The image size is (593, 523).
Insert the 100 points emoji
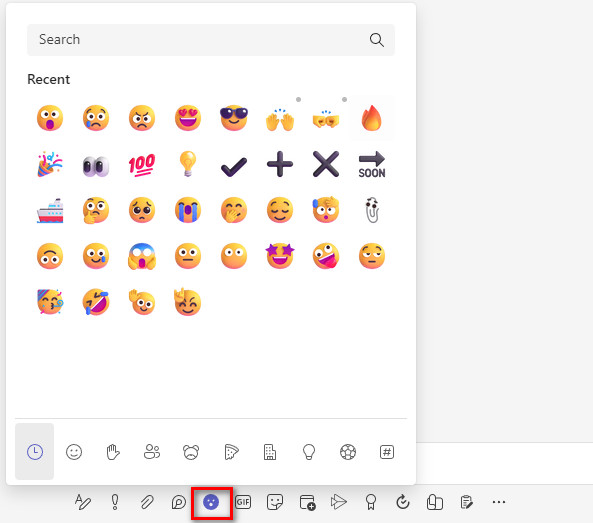[x=142, y=165]
